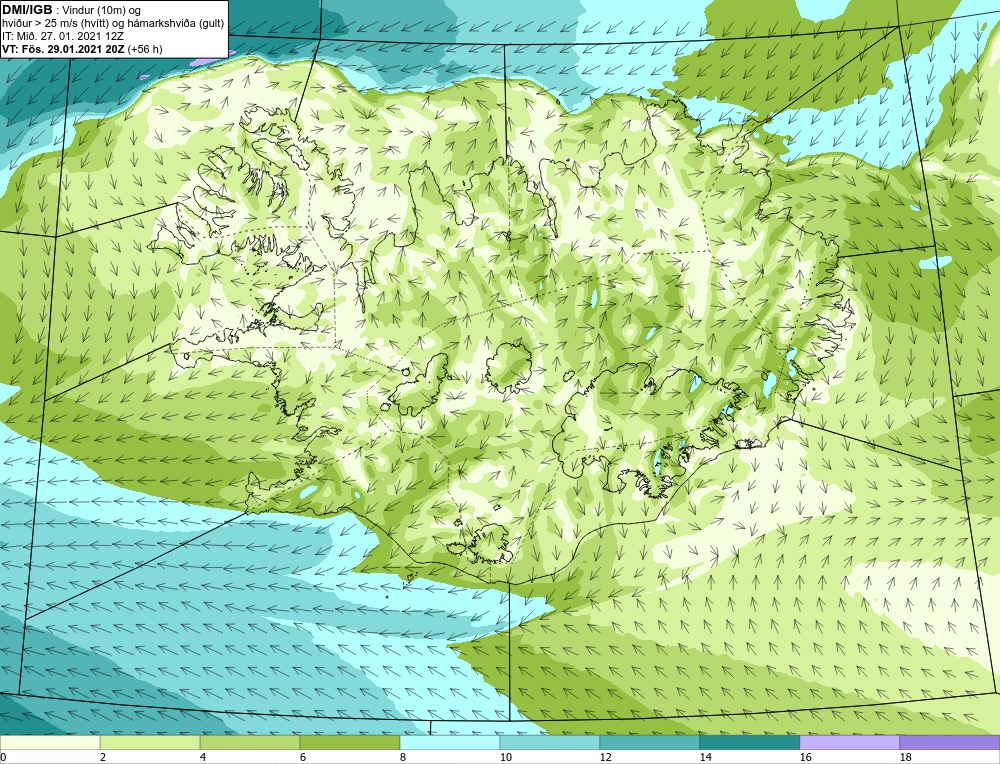The width and height of the screenshot is (1000, 764).
Task: Click the legend scale value '10'
Action: [506, 757]
